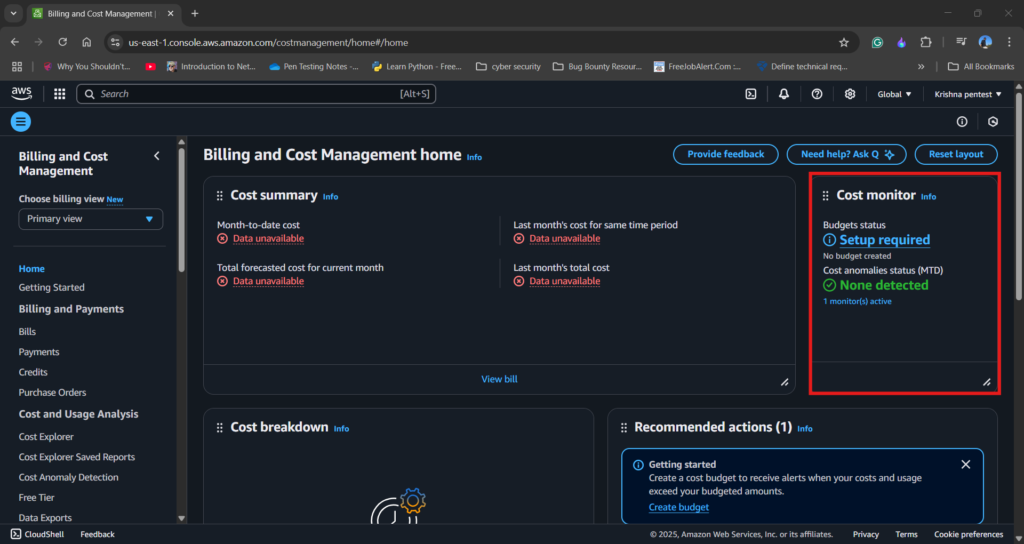Open the Krishna pentest account menu
This screenshot has width=1024, height=544.
click(x=967, y=94)
